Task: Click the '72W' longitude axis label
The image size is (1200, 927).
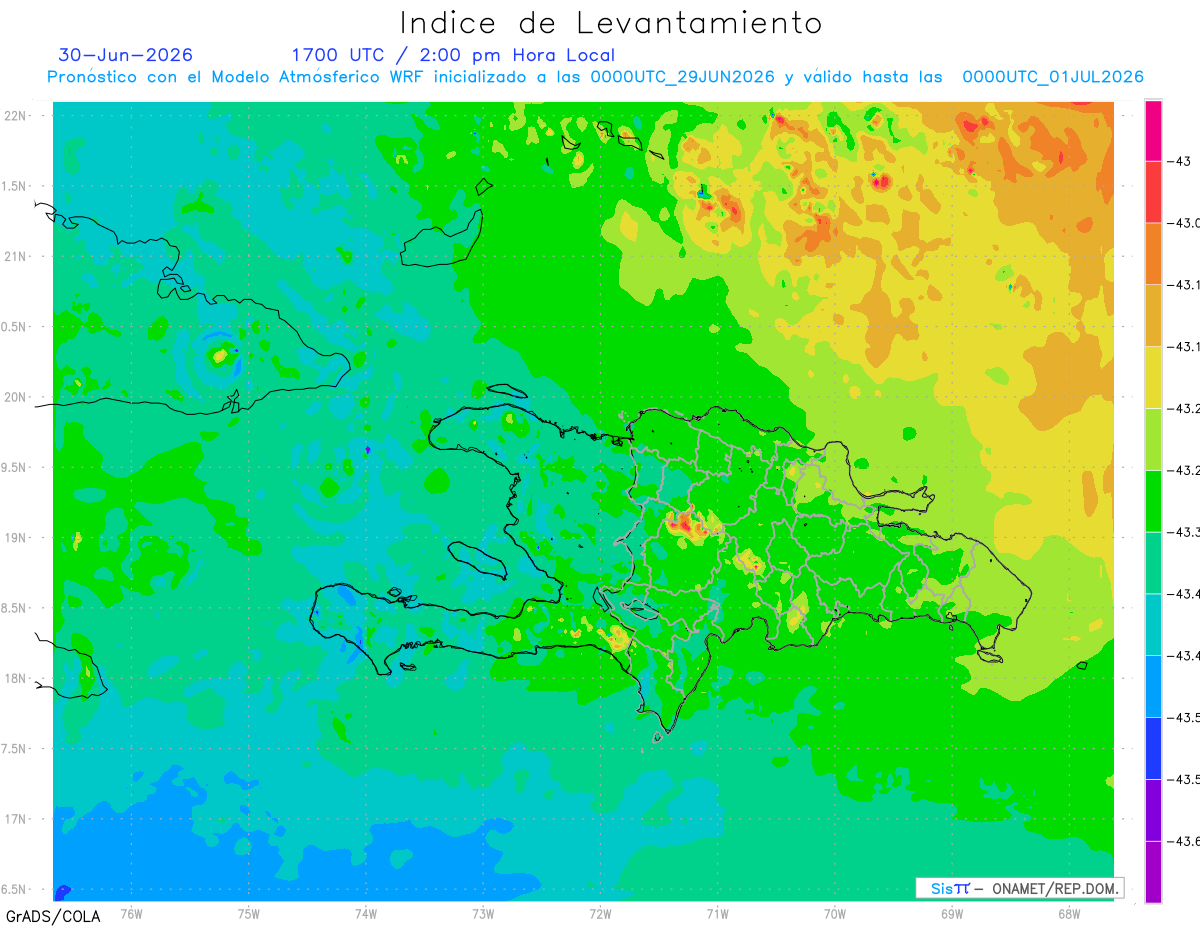Action: pos(600,913)
